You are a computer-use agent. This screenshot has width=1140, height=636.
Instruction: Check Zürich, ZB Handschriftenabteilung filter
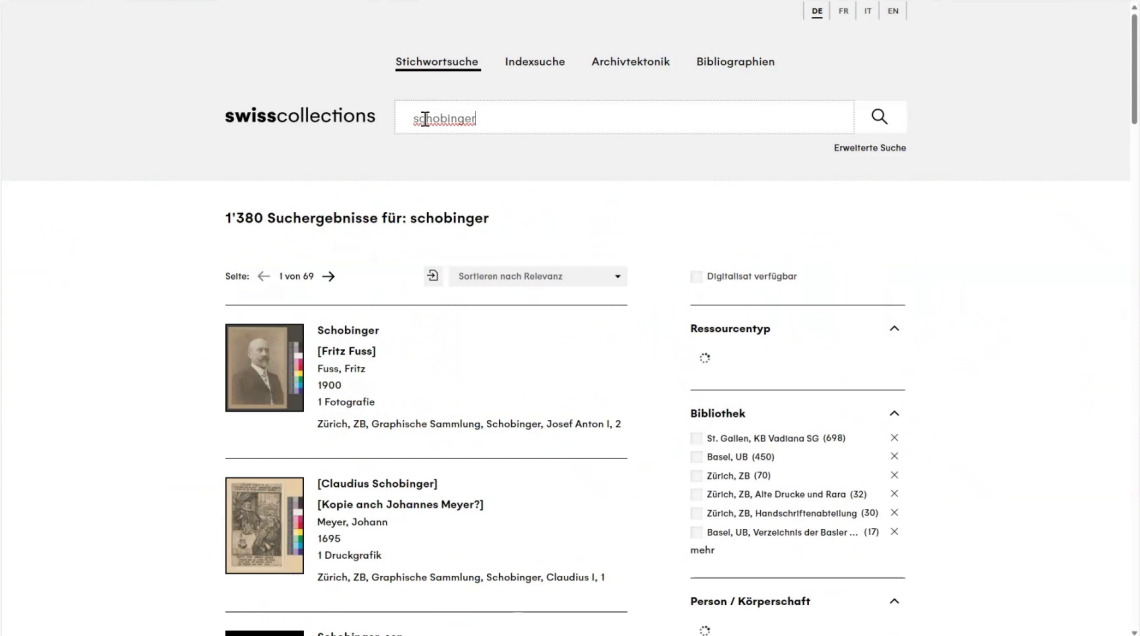click(x=697, y=513)
